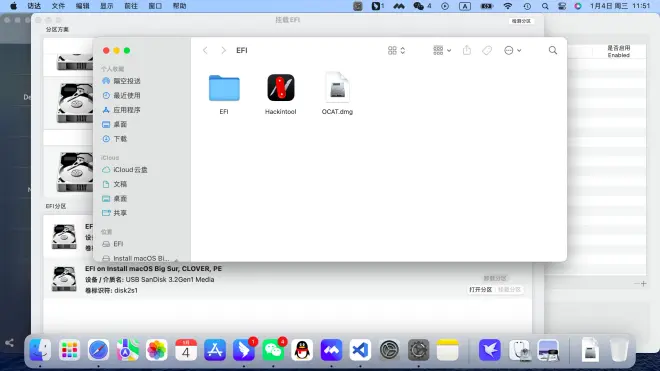660x371 pixels.
Task: Open iCloud Drive in the sidebar
Action: [x=125, y=170]
